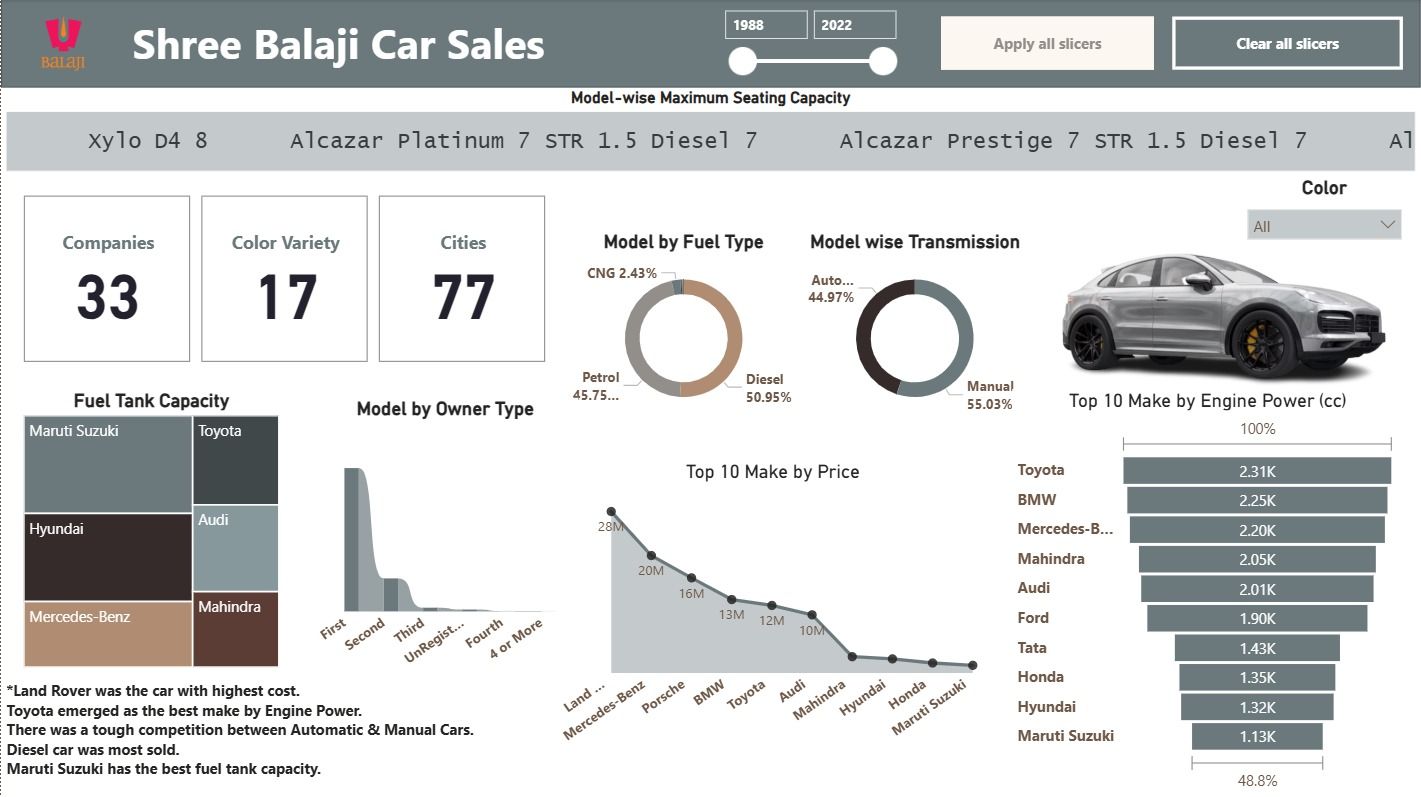Select the Audi 2.01K funnel bar
The image size is (1421, 797).
[1257, 589]
